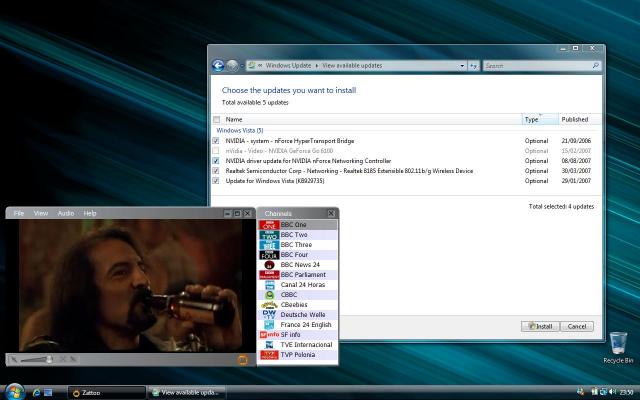
Task: Open the address bar history dropdown
Action: tap(462, 66)
